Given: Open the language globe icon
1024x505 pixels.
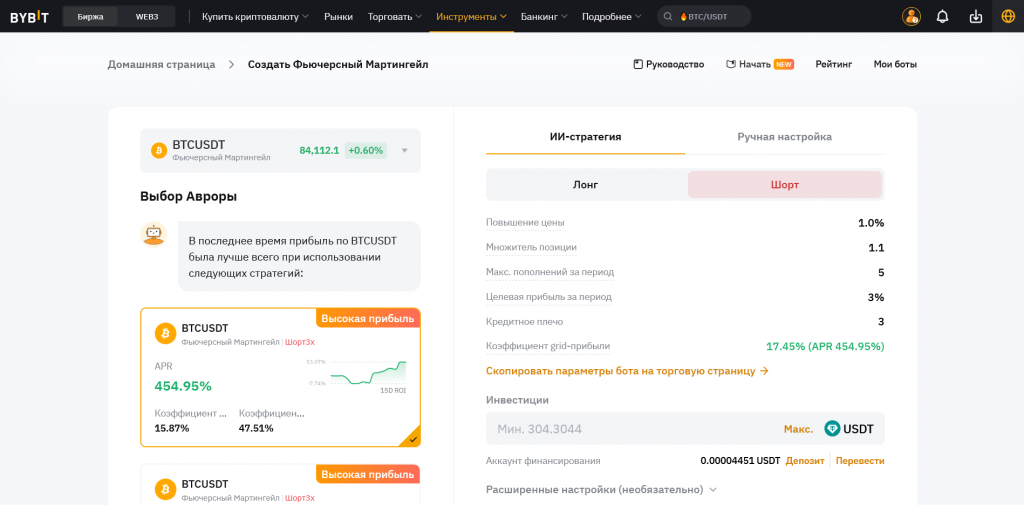Looking at the screenshot, I should point(1008,16).
